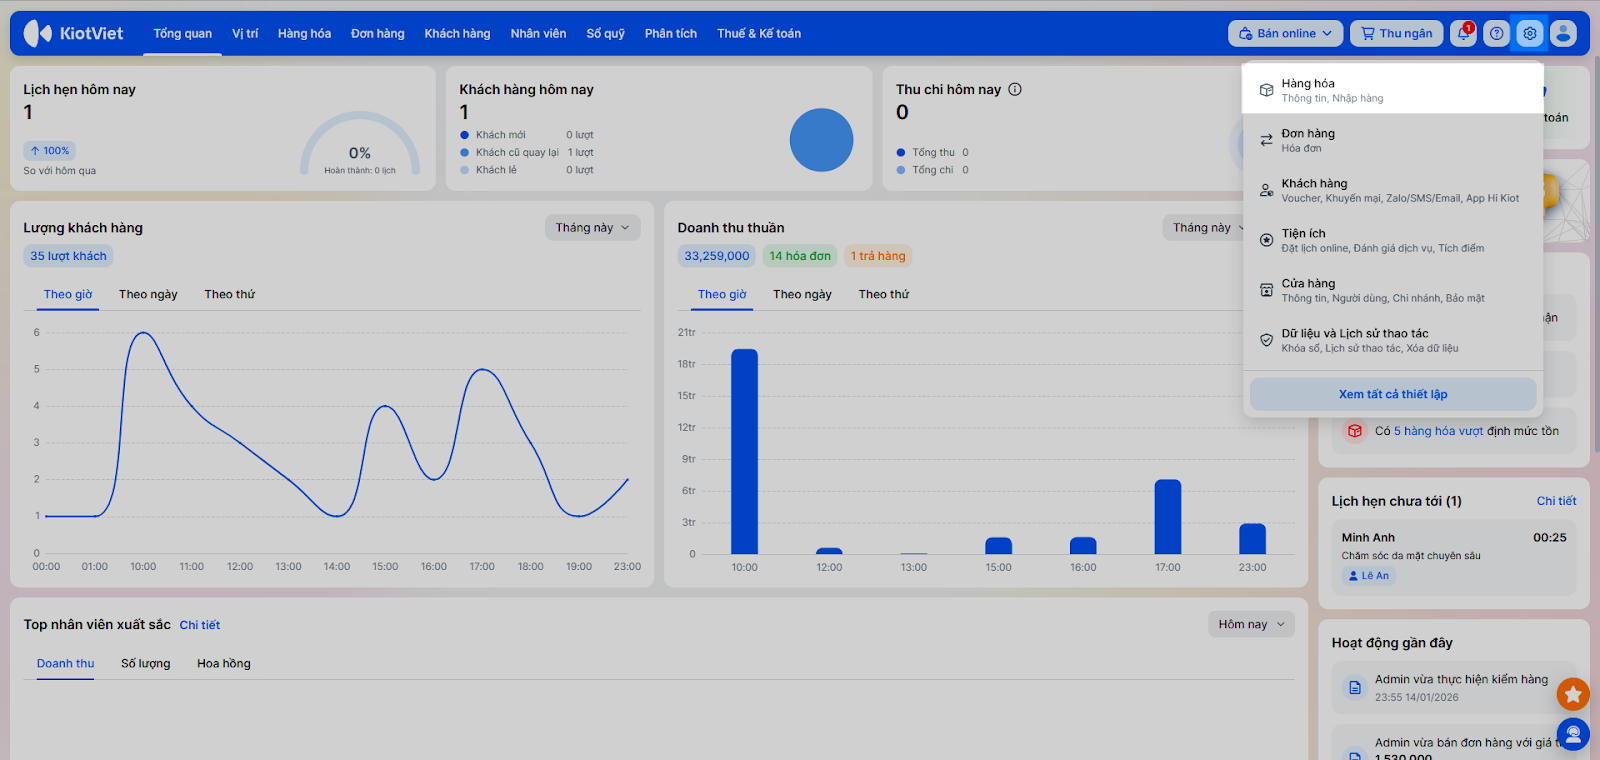
Task: Open the notifications bell
Action: click(1463, 33)
